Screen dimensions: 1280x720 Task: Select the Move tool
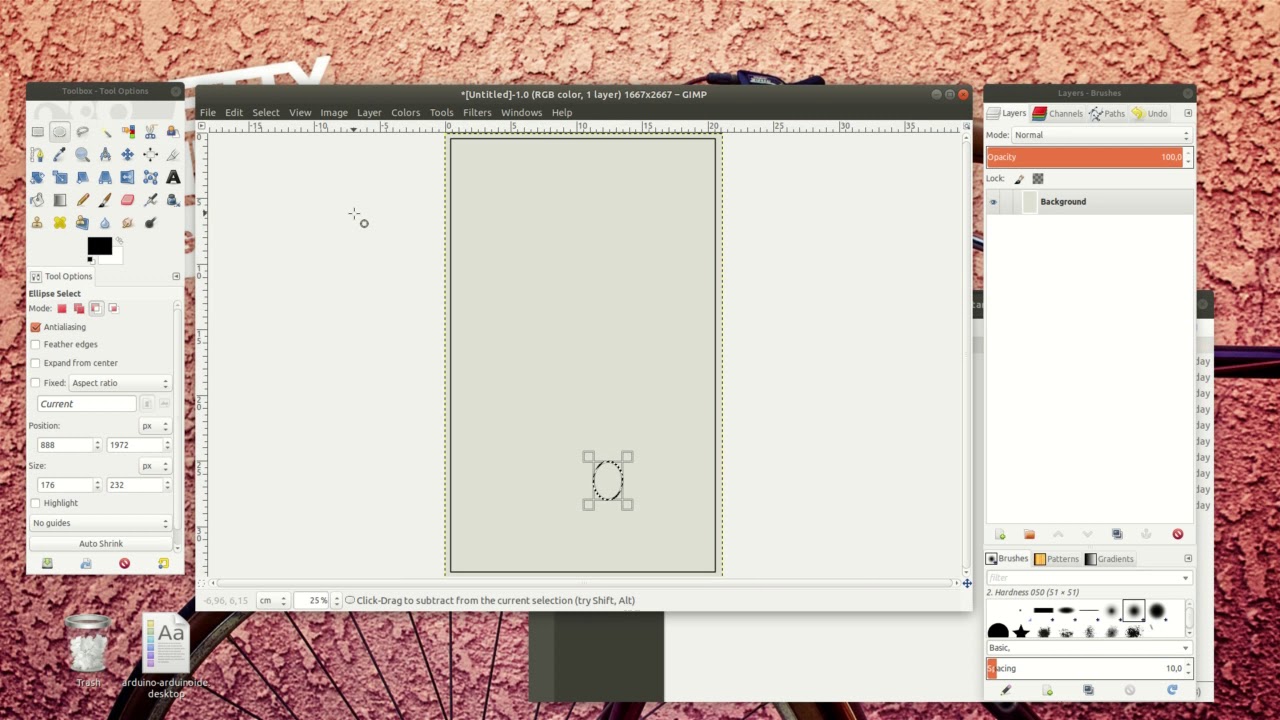click(127, 154)
